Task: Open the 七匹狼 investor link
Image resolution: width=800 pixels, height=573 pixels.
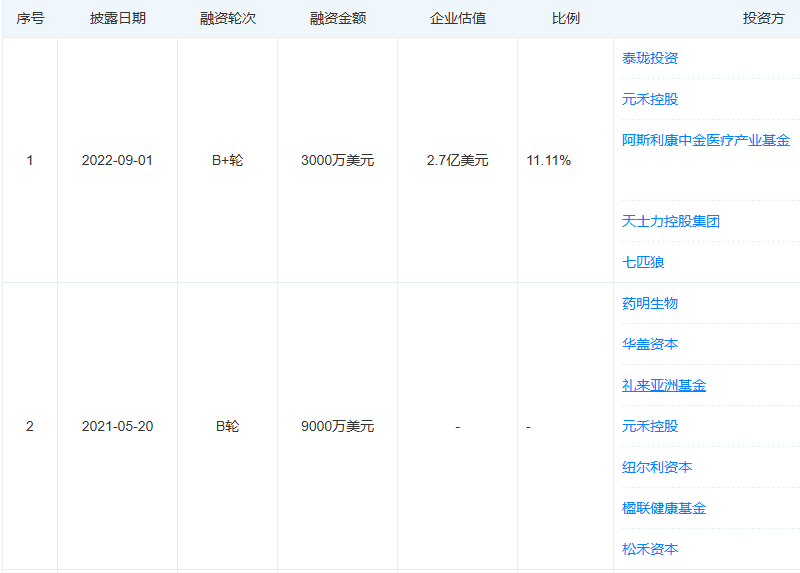Action: click(643, 262)
